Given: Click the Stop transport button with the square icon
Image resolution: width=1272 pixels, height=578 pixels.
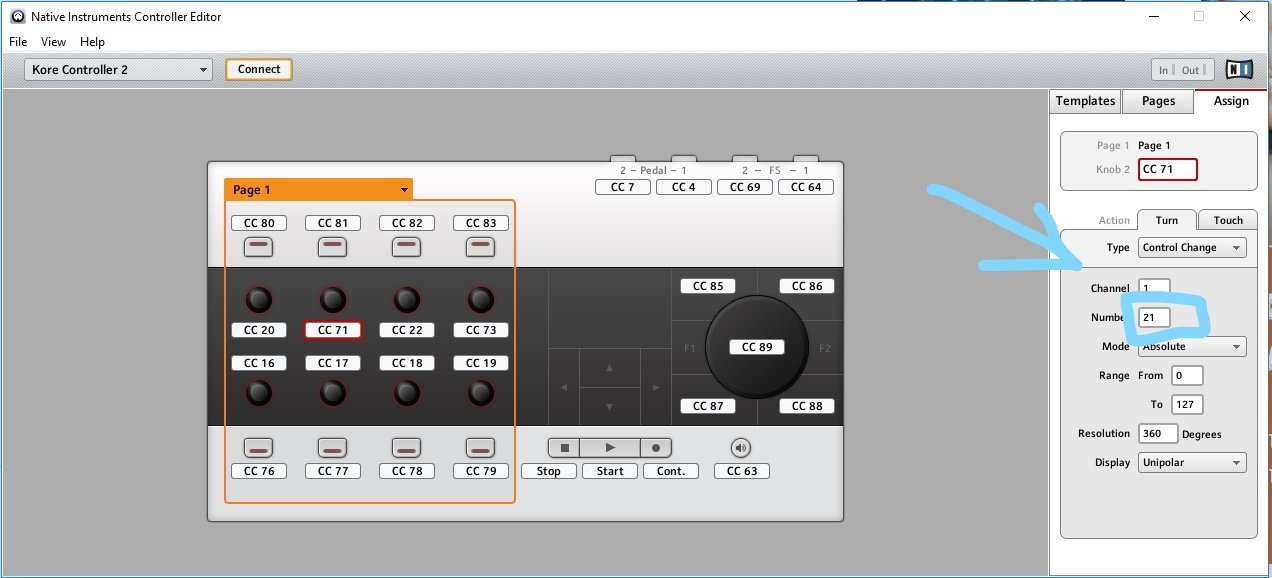Looking at the screenshot, I should coord(563,448).
